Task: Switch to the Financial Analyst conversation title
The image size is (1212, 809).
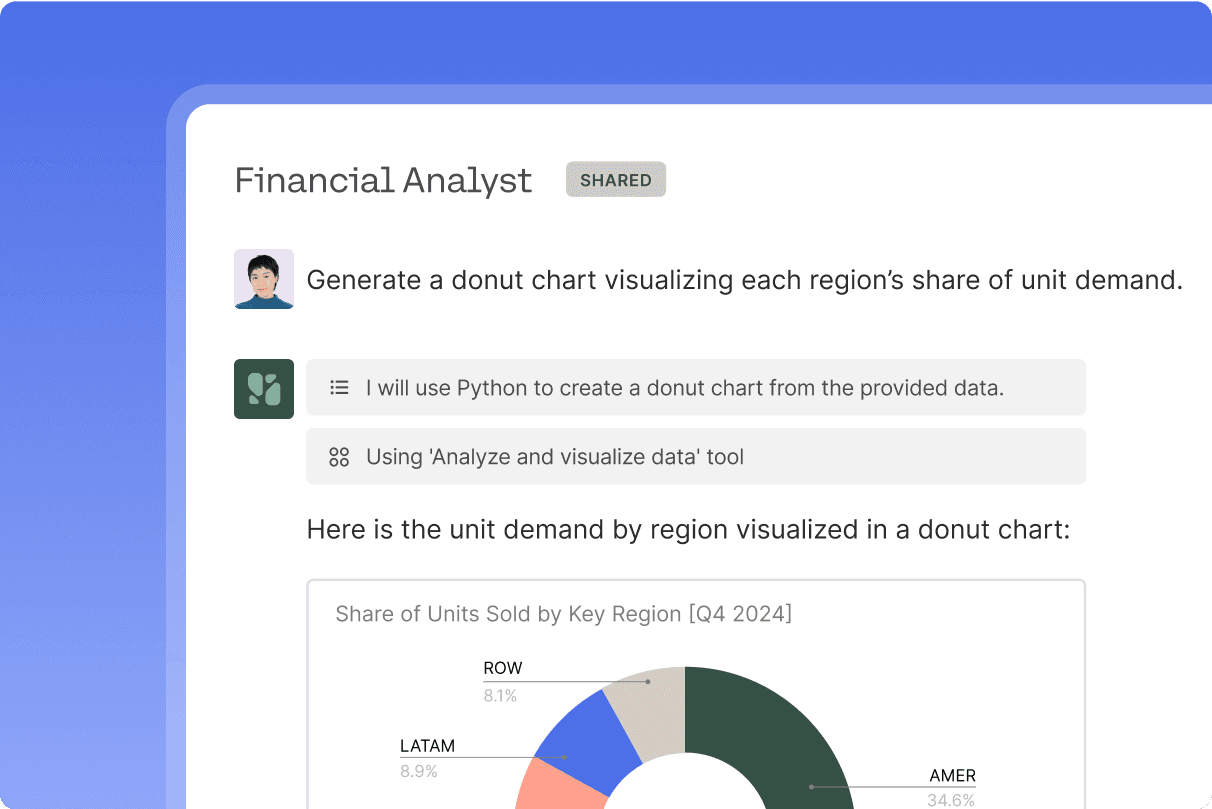Action: (x=383, y=180)
